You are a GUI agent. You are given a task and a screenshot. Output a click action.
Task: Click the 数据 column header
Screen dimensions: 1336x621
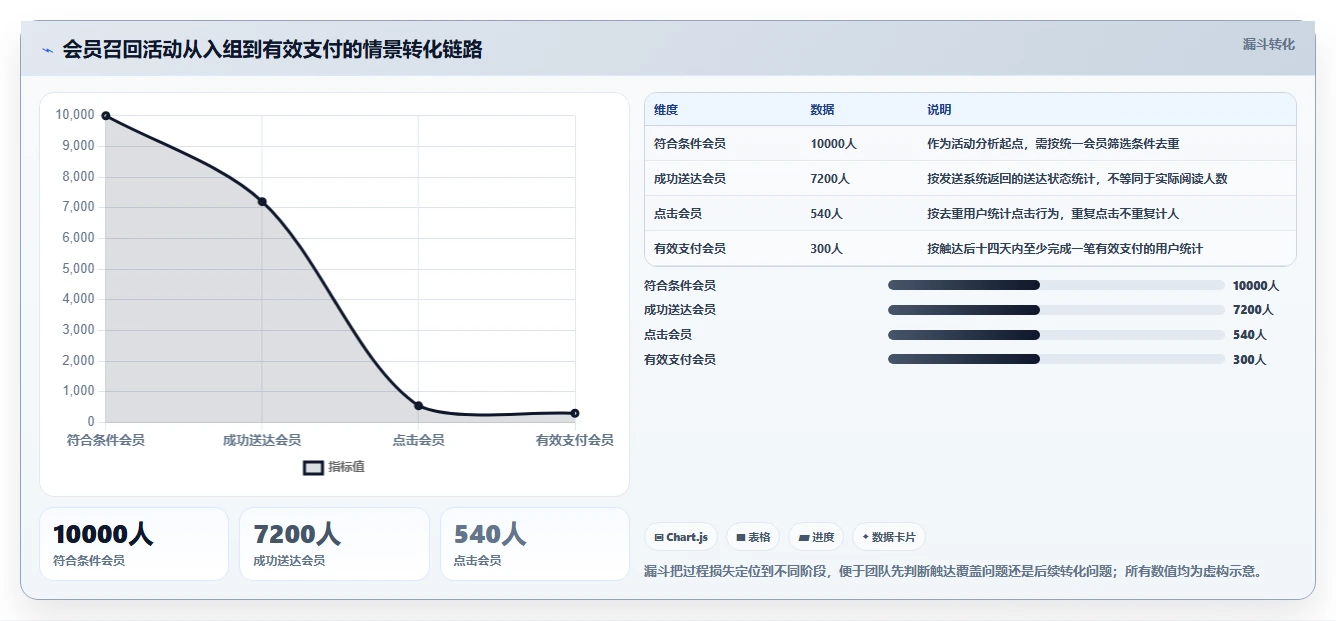(822, 110)
